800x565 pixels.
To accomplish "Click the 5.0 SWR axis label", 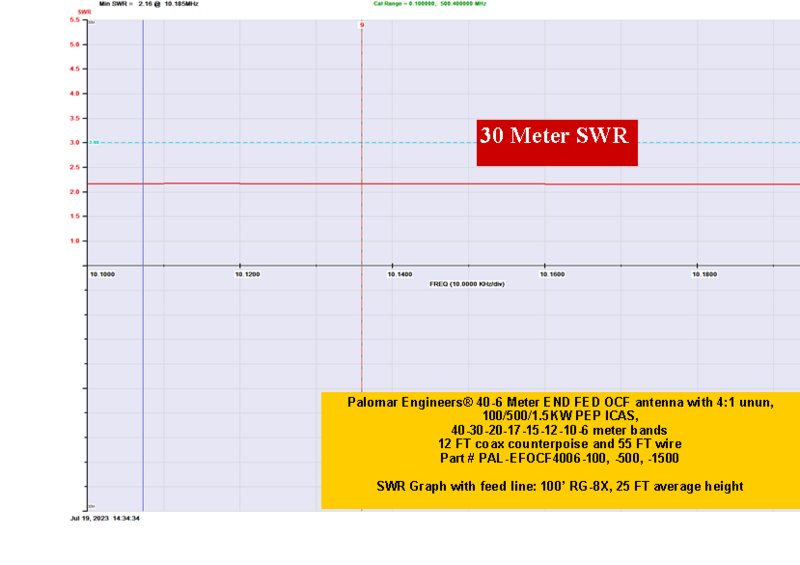I will (74, 44).
